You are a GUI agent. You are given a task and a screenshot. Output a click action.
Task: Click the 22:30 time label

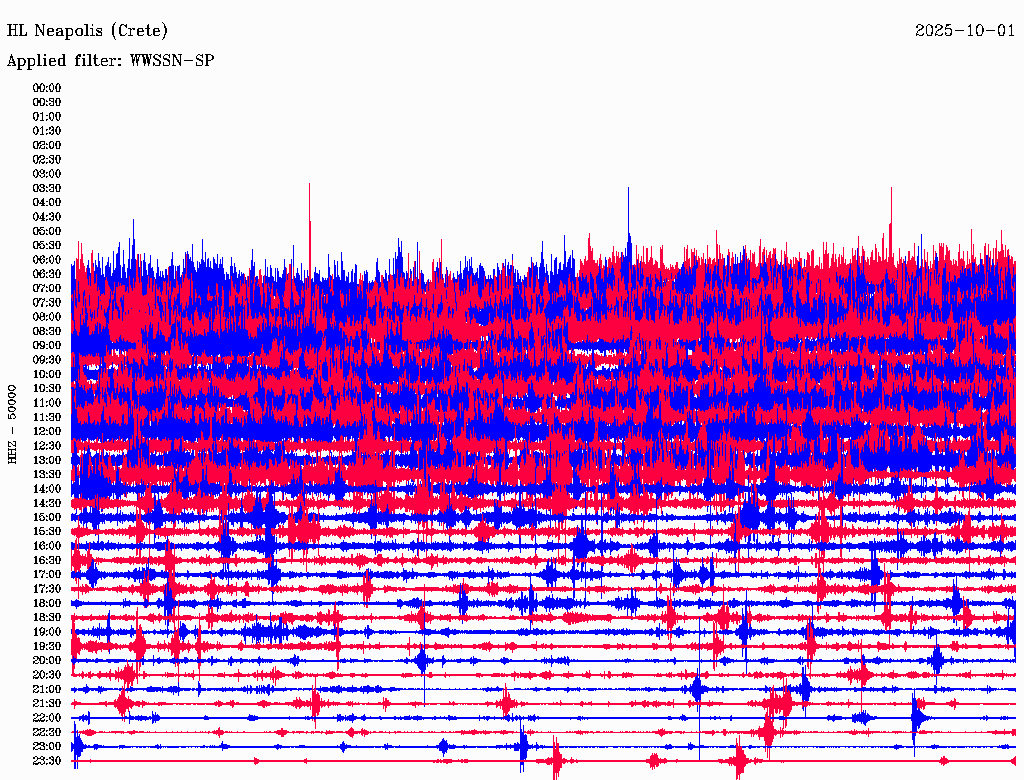(x=47, y=732)
